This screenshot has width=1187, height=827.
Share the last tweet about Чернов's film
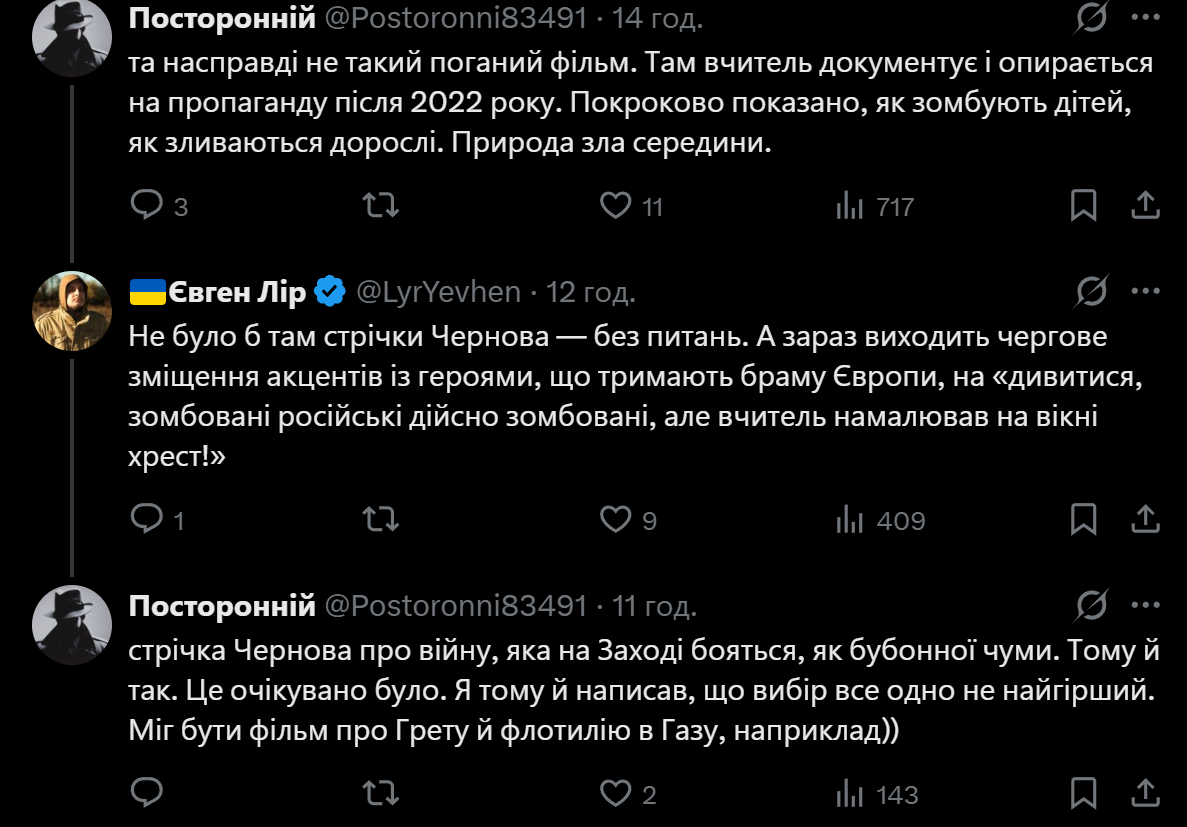(1144, 793)
